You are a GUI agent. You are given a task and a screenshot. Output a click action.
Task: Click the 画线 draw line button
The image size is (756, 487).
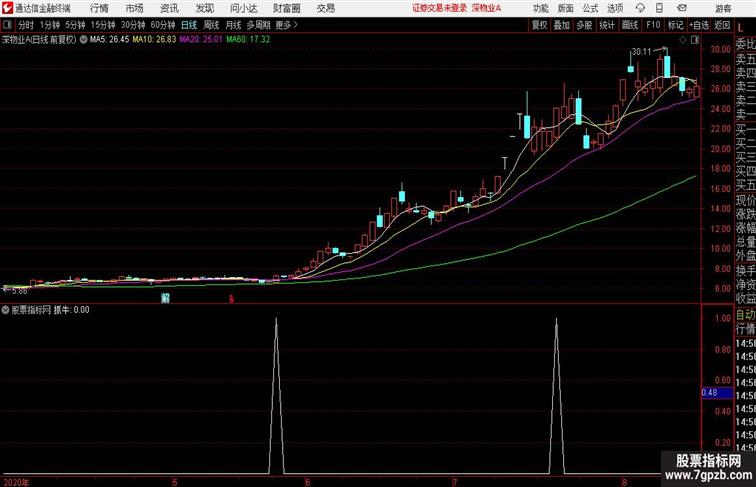630,25
